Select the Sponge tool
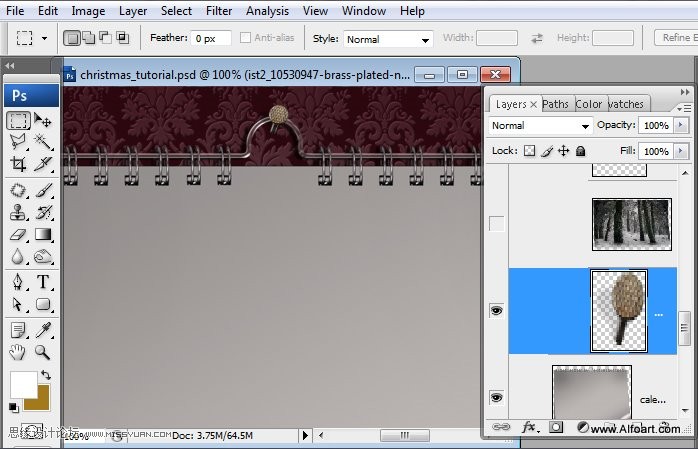 pos(43,256)
